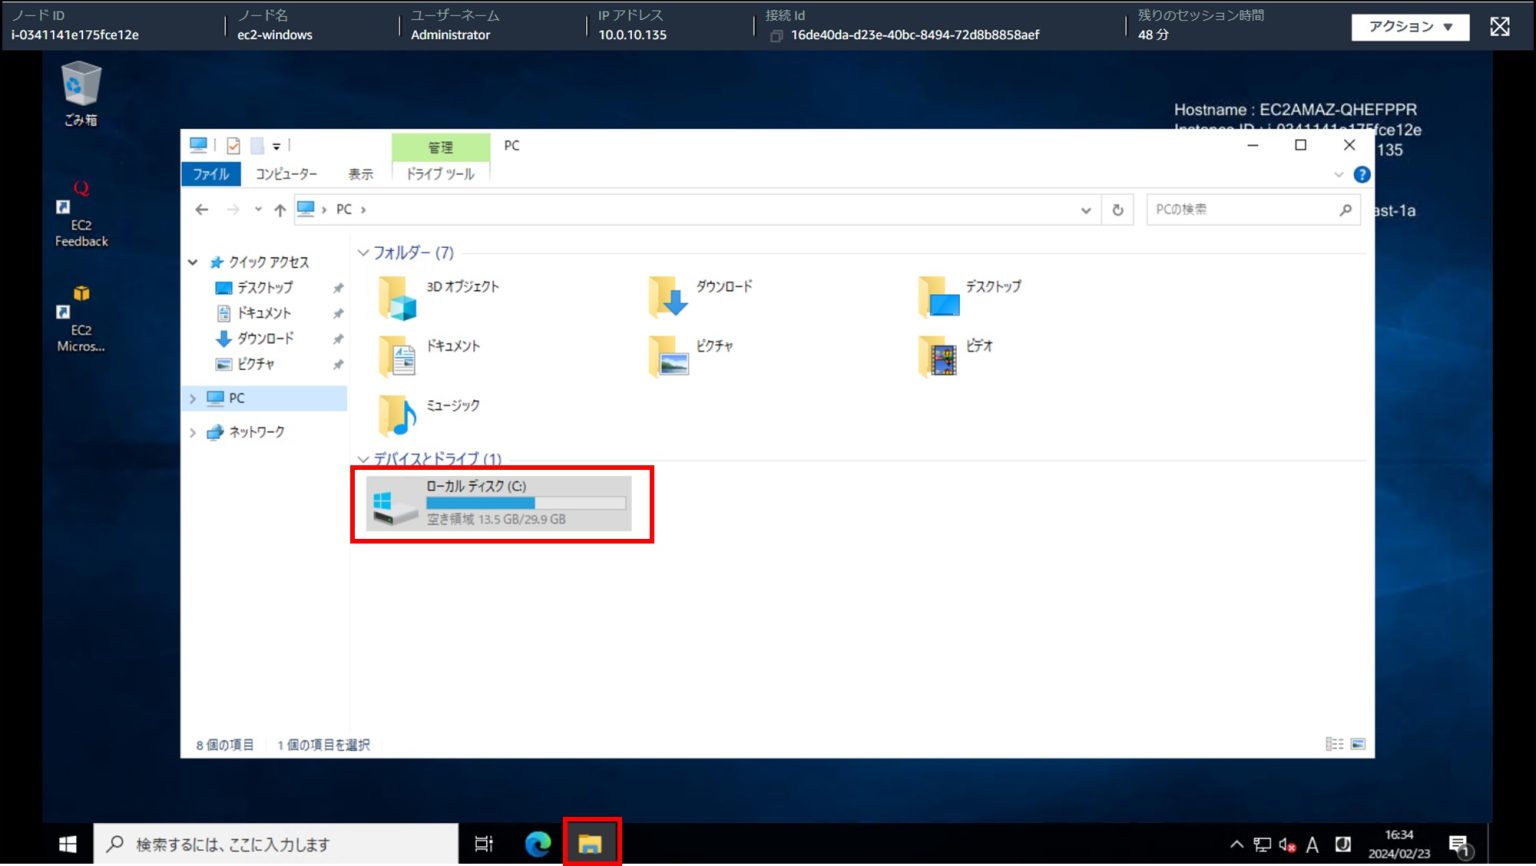Expand ネットワーク in the navigation pane

[x=193, y=432]
